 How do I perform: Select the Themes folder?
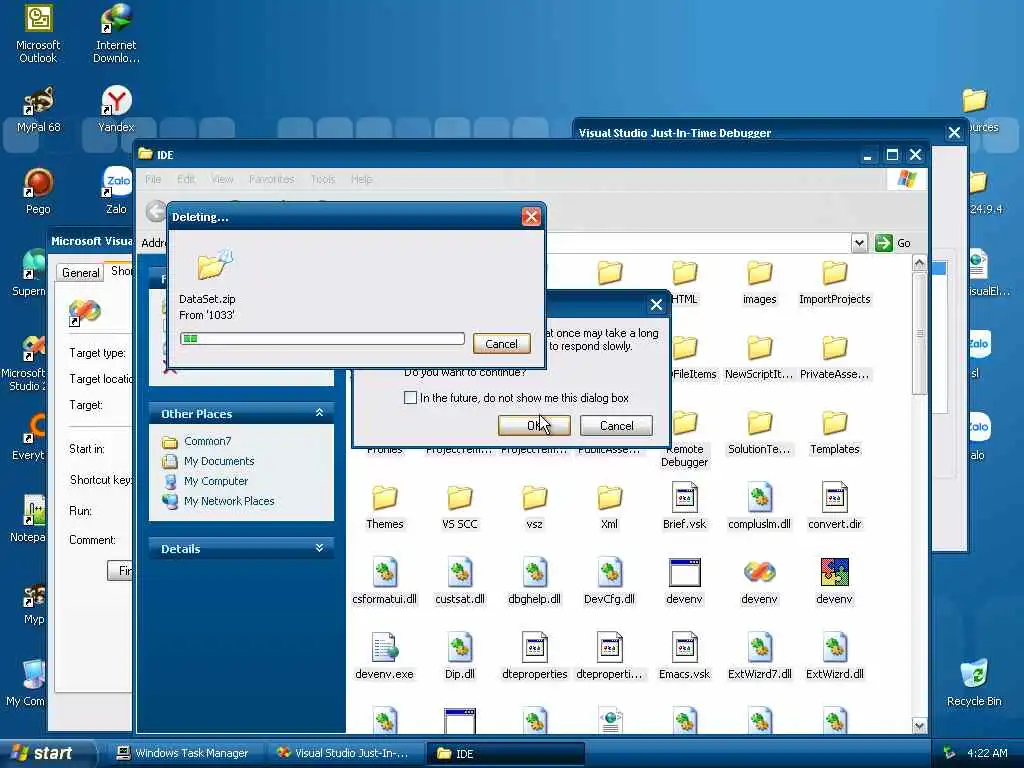[385, 507]
